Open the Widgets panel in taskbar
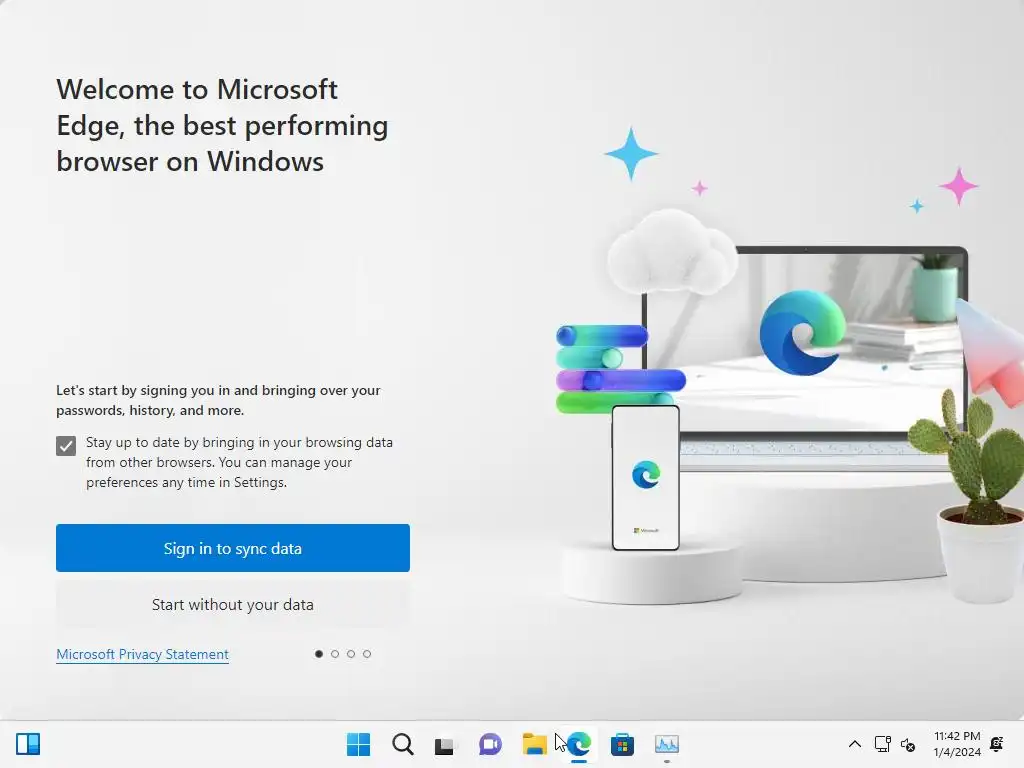 click(28, 744)
